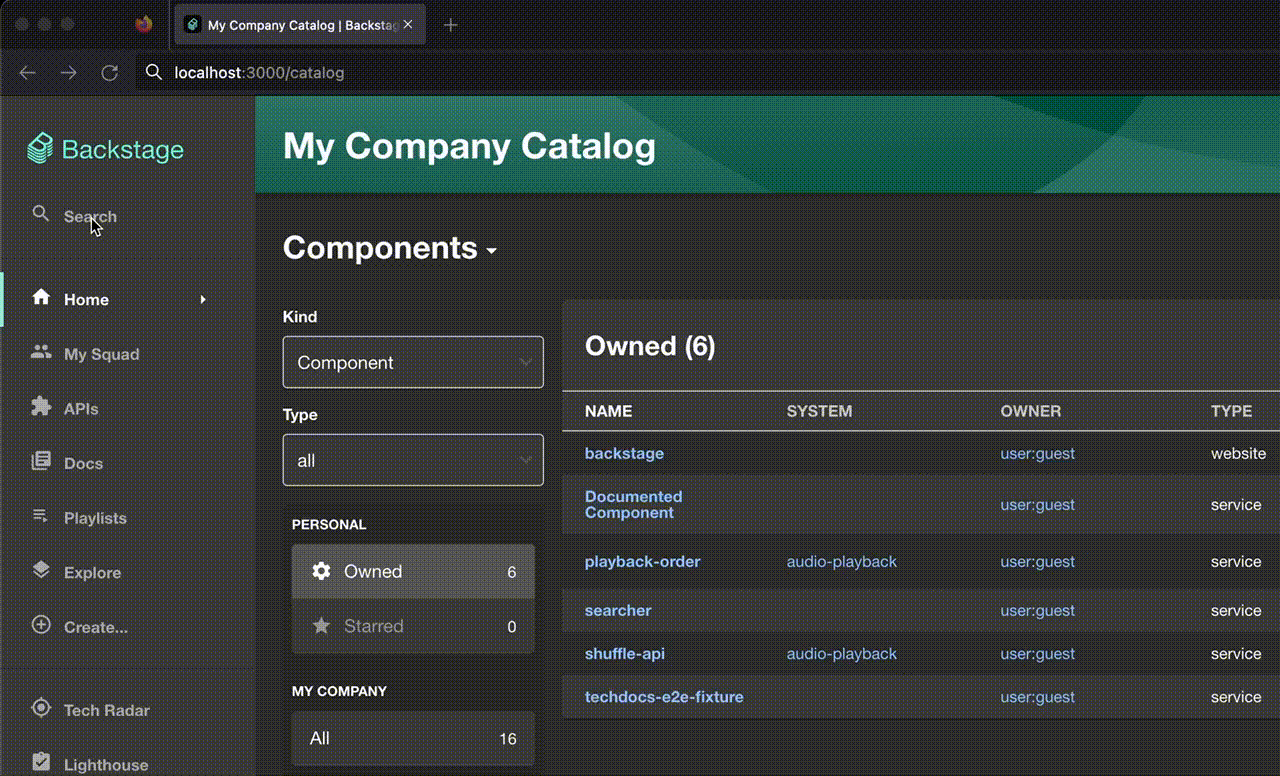Reload the page with browser refresh button

pos(110,73)
